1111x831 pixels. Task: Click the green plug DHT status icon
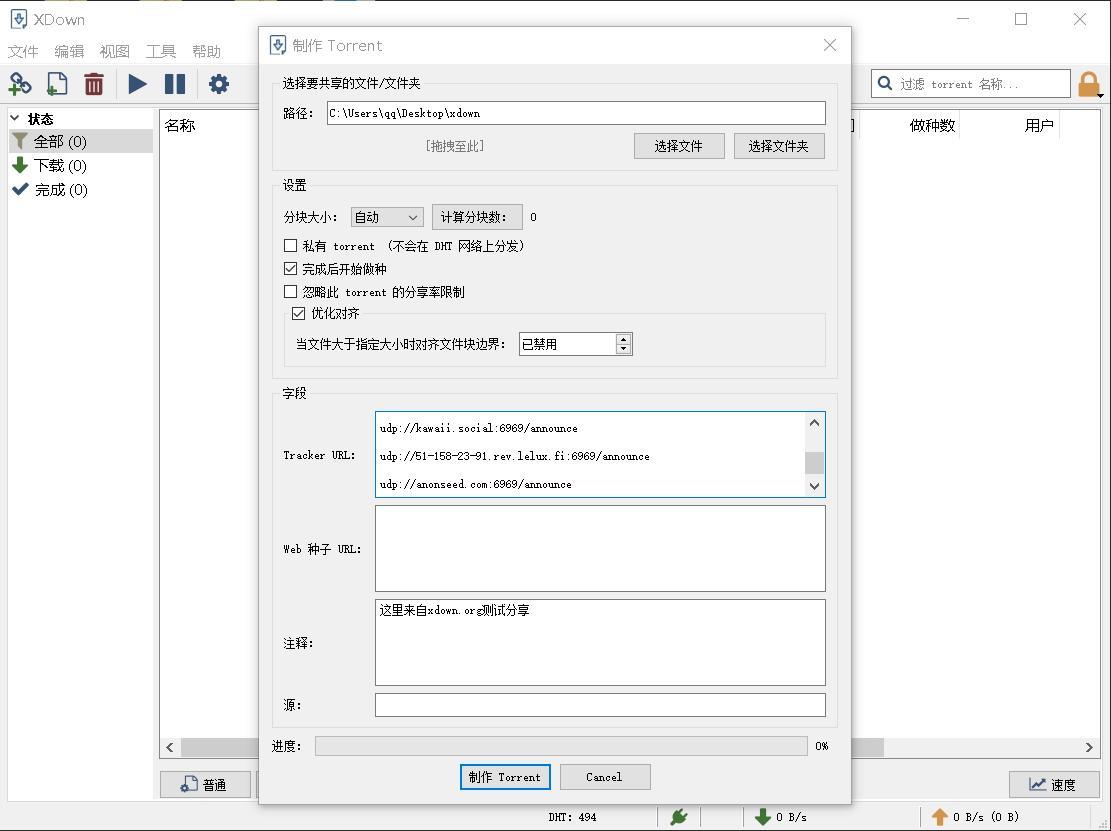tap(679, 817)
